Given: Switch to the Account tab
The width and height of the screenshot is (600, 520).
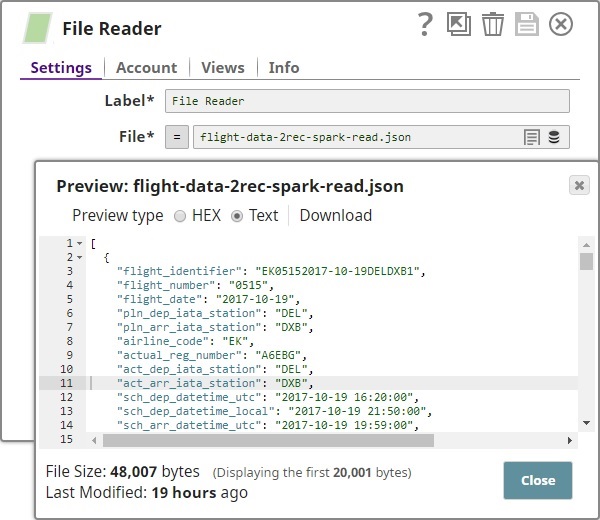Looking at the screenshot, I should [x=146, y=68].
